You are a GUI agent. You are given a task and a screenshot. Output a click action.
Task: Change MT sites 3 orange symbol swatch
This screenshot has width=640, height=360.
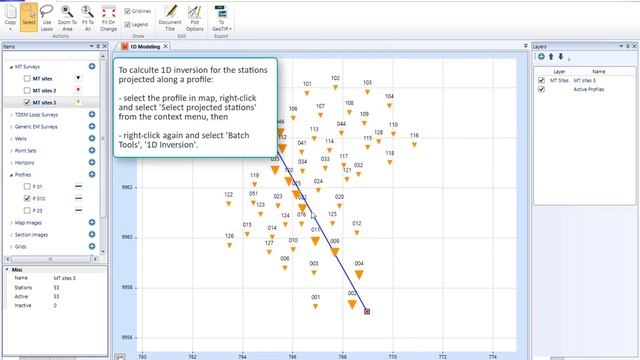tap(78, 102)
